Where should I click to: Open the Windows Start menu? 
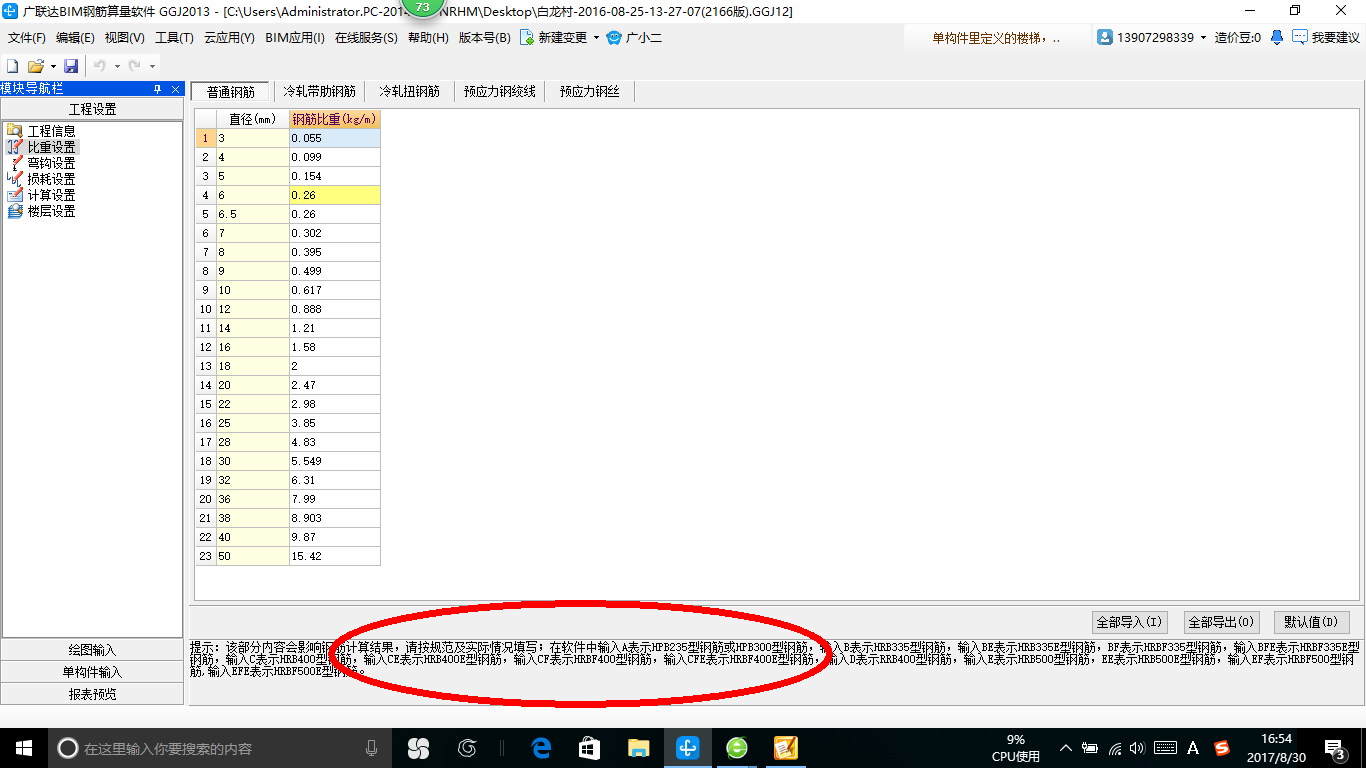[23, 748]
